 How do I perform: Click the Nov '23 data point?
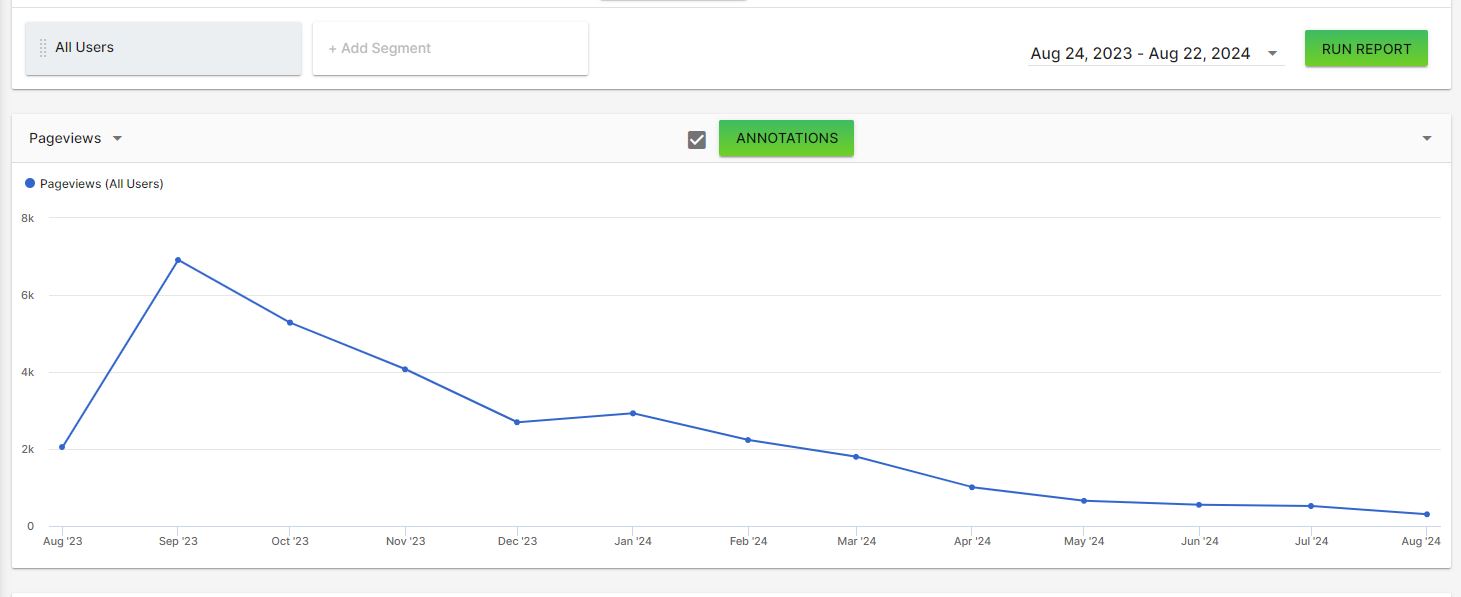click(x=405, y=369)
